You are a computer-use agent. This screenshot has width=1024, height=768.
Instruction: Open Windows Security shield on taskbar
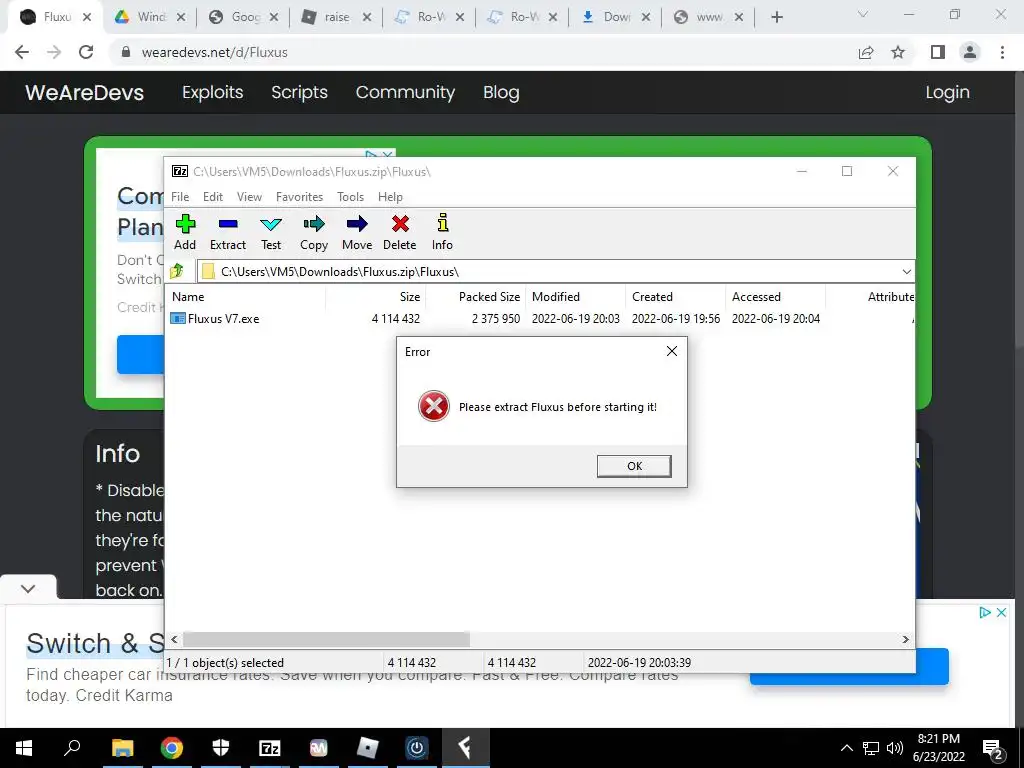click(221, 748)
